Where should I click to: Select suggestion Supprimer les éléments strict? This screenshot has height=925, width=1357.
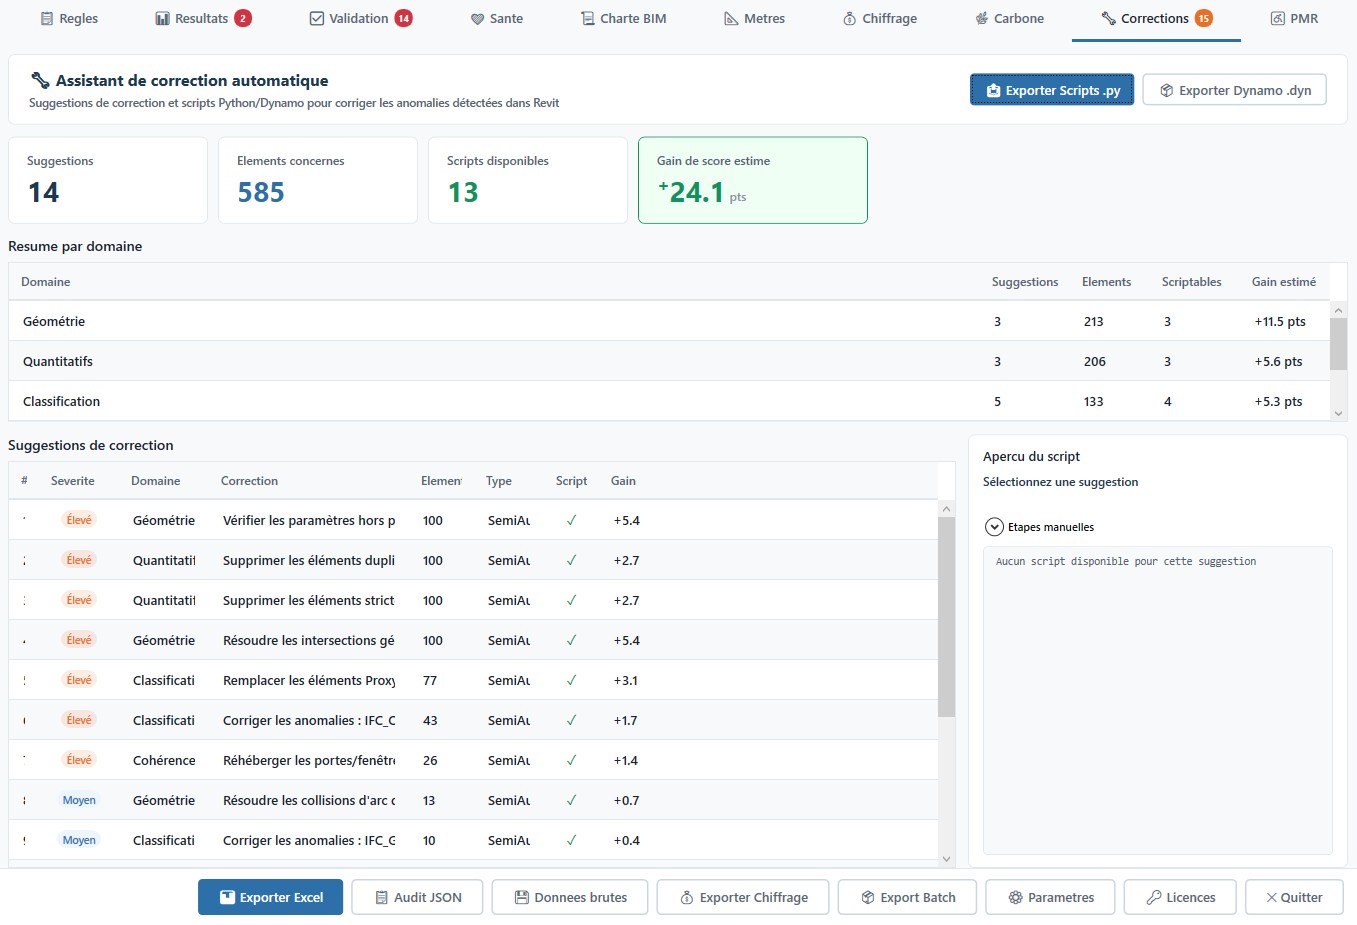[x=473, y=600]
